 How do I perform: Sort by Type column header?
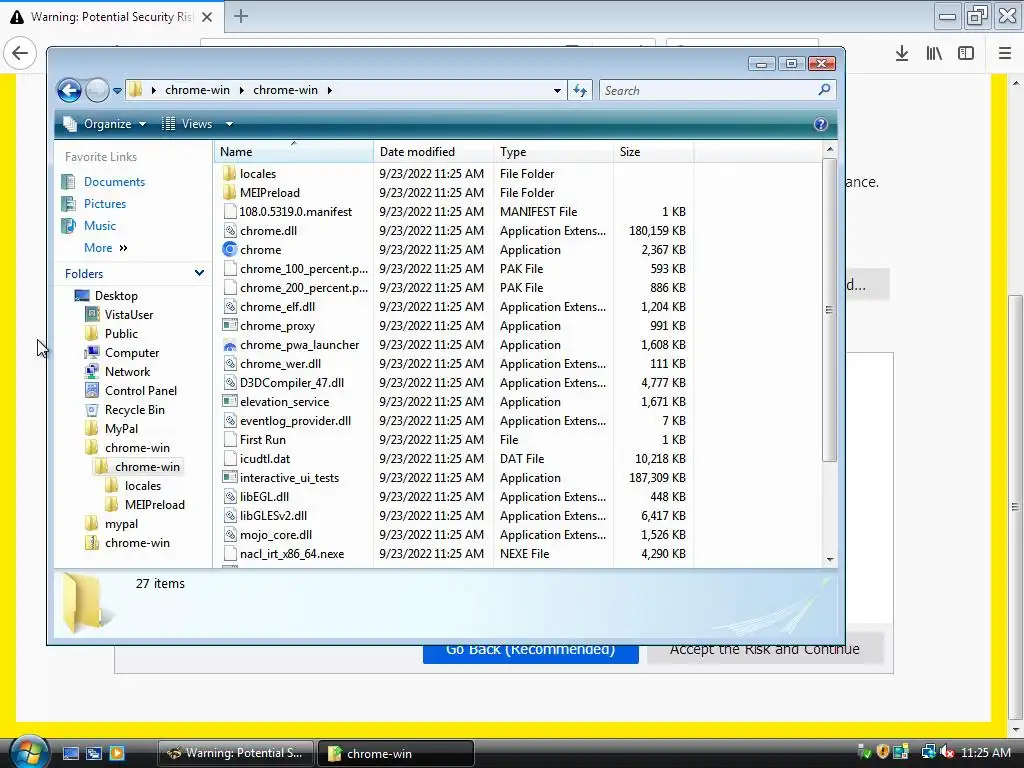pyautogui.click(x=553, y=152)
